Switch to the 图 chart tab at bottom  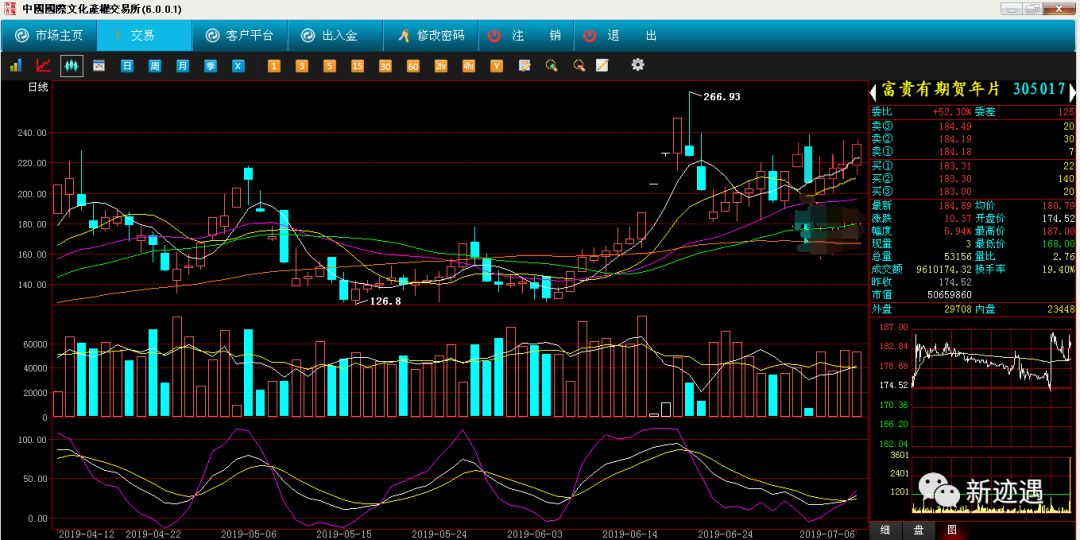click(952, 530)
